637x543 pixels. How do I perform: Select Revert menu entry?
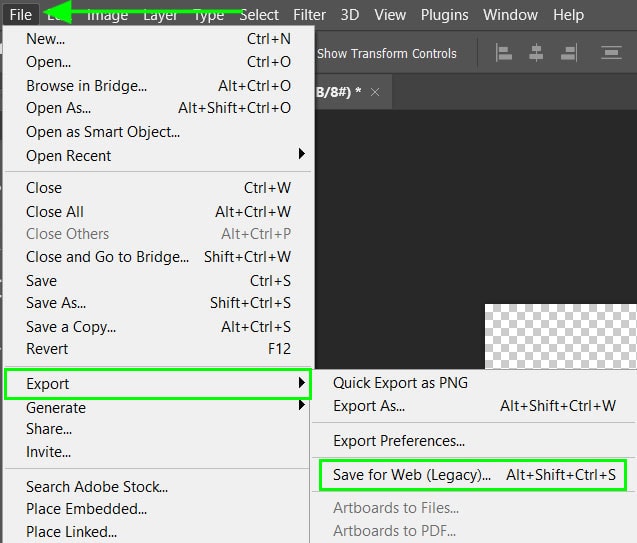[x=158, y=349]
